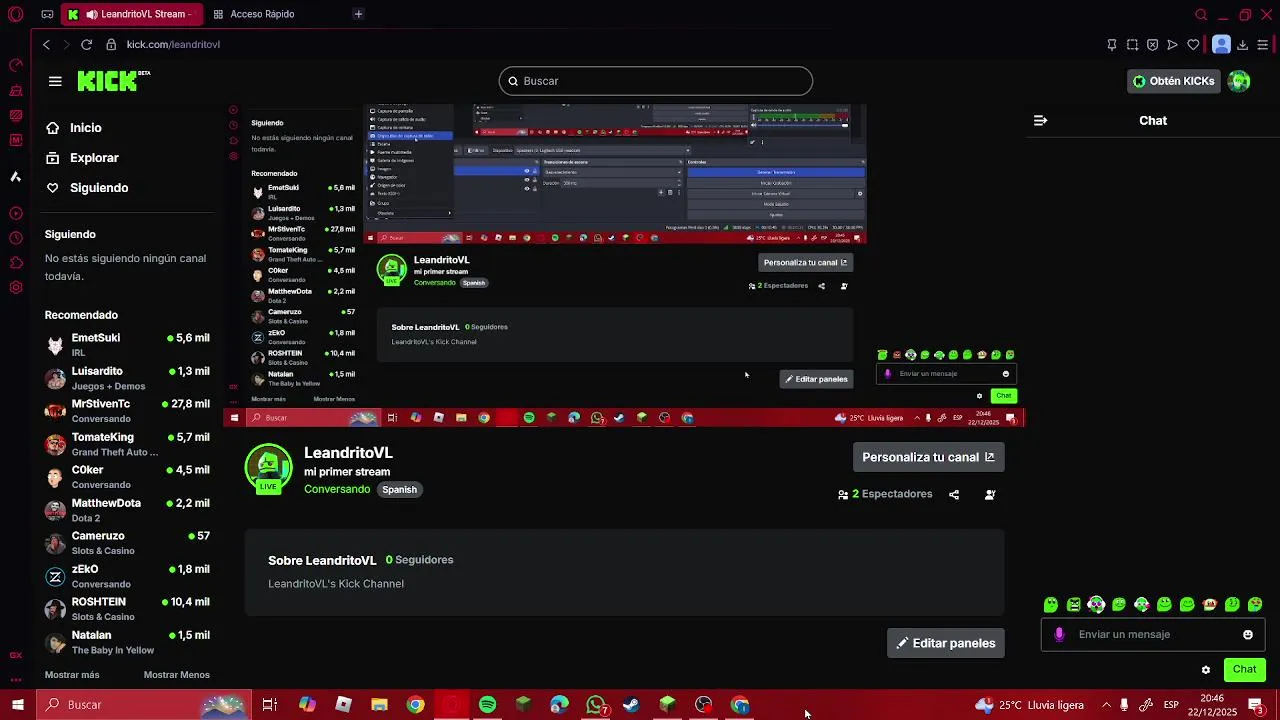This screenshot has width=1280, height=720.
Task: Open the Kick user avatar menu
Action: (1239, 81)
